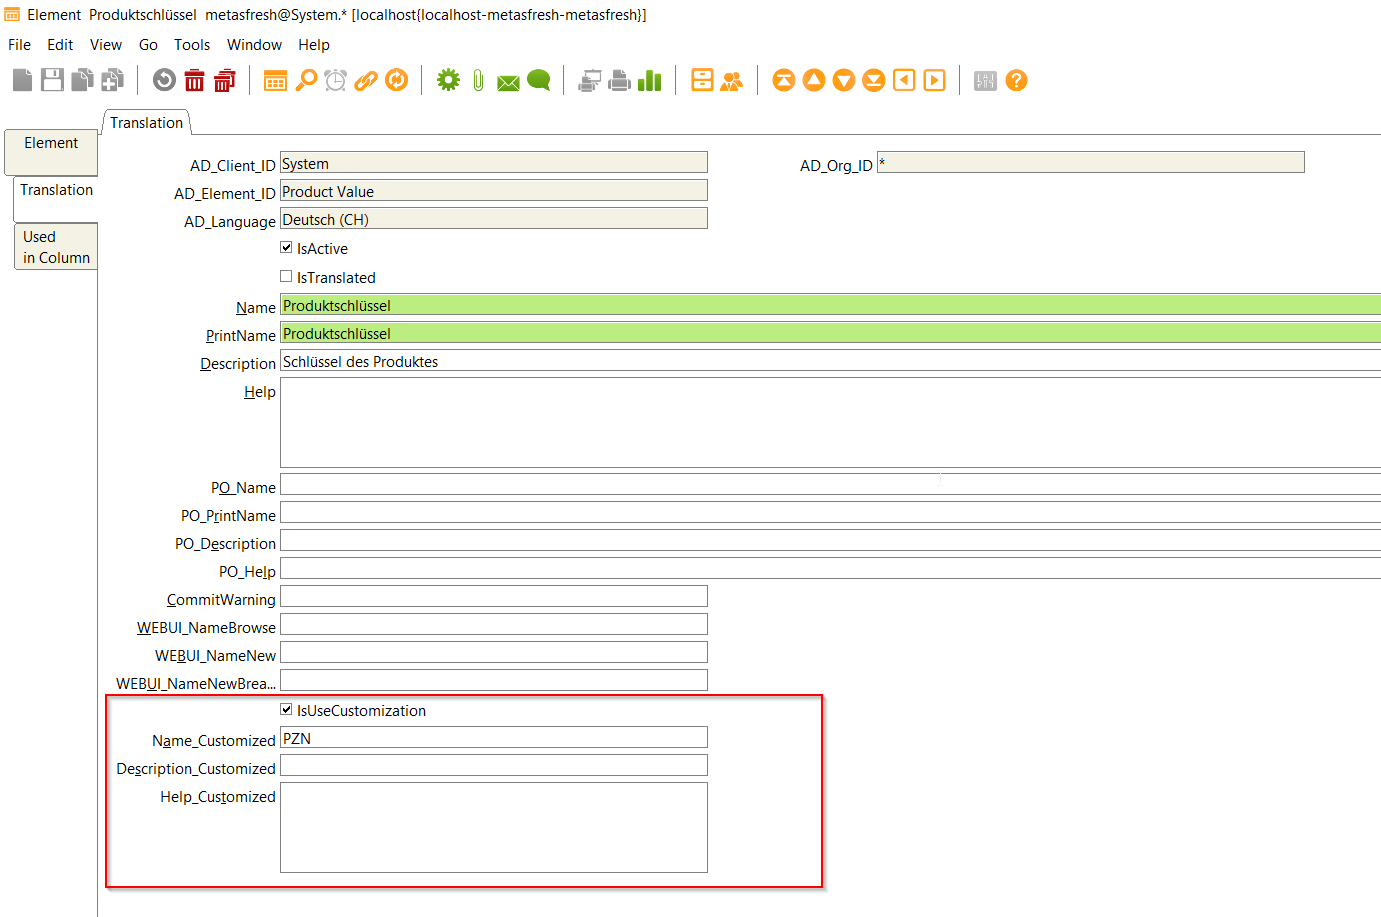Click the Refresh circular arrow icon
The image size is (1381, 917).
[164, 80]
